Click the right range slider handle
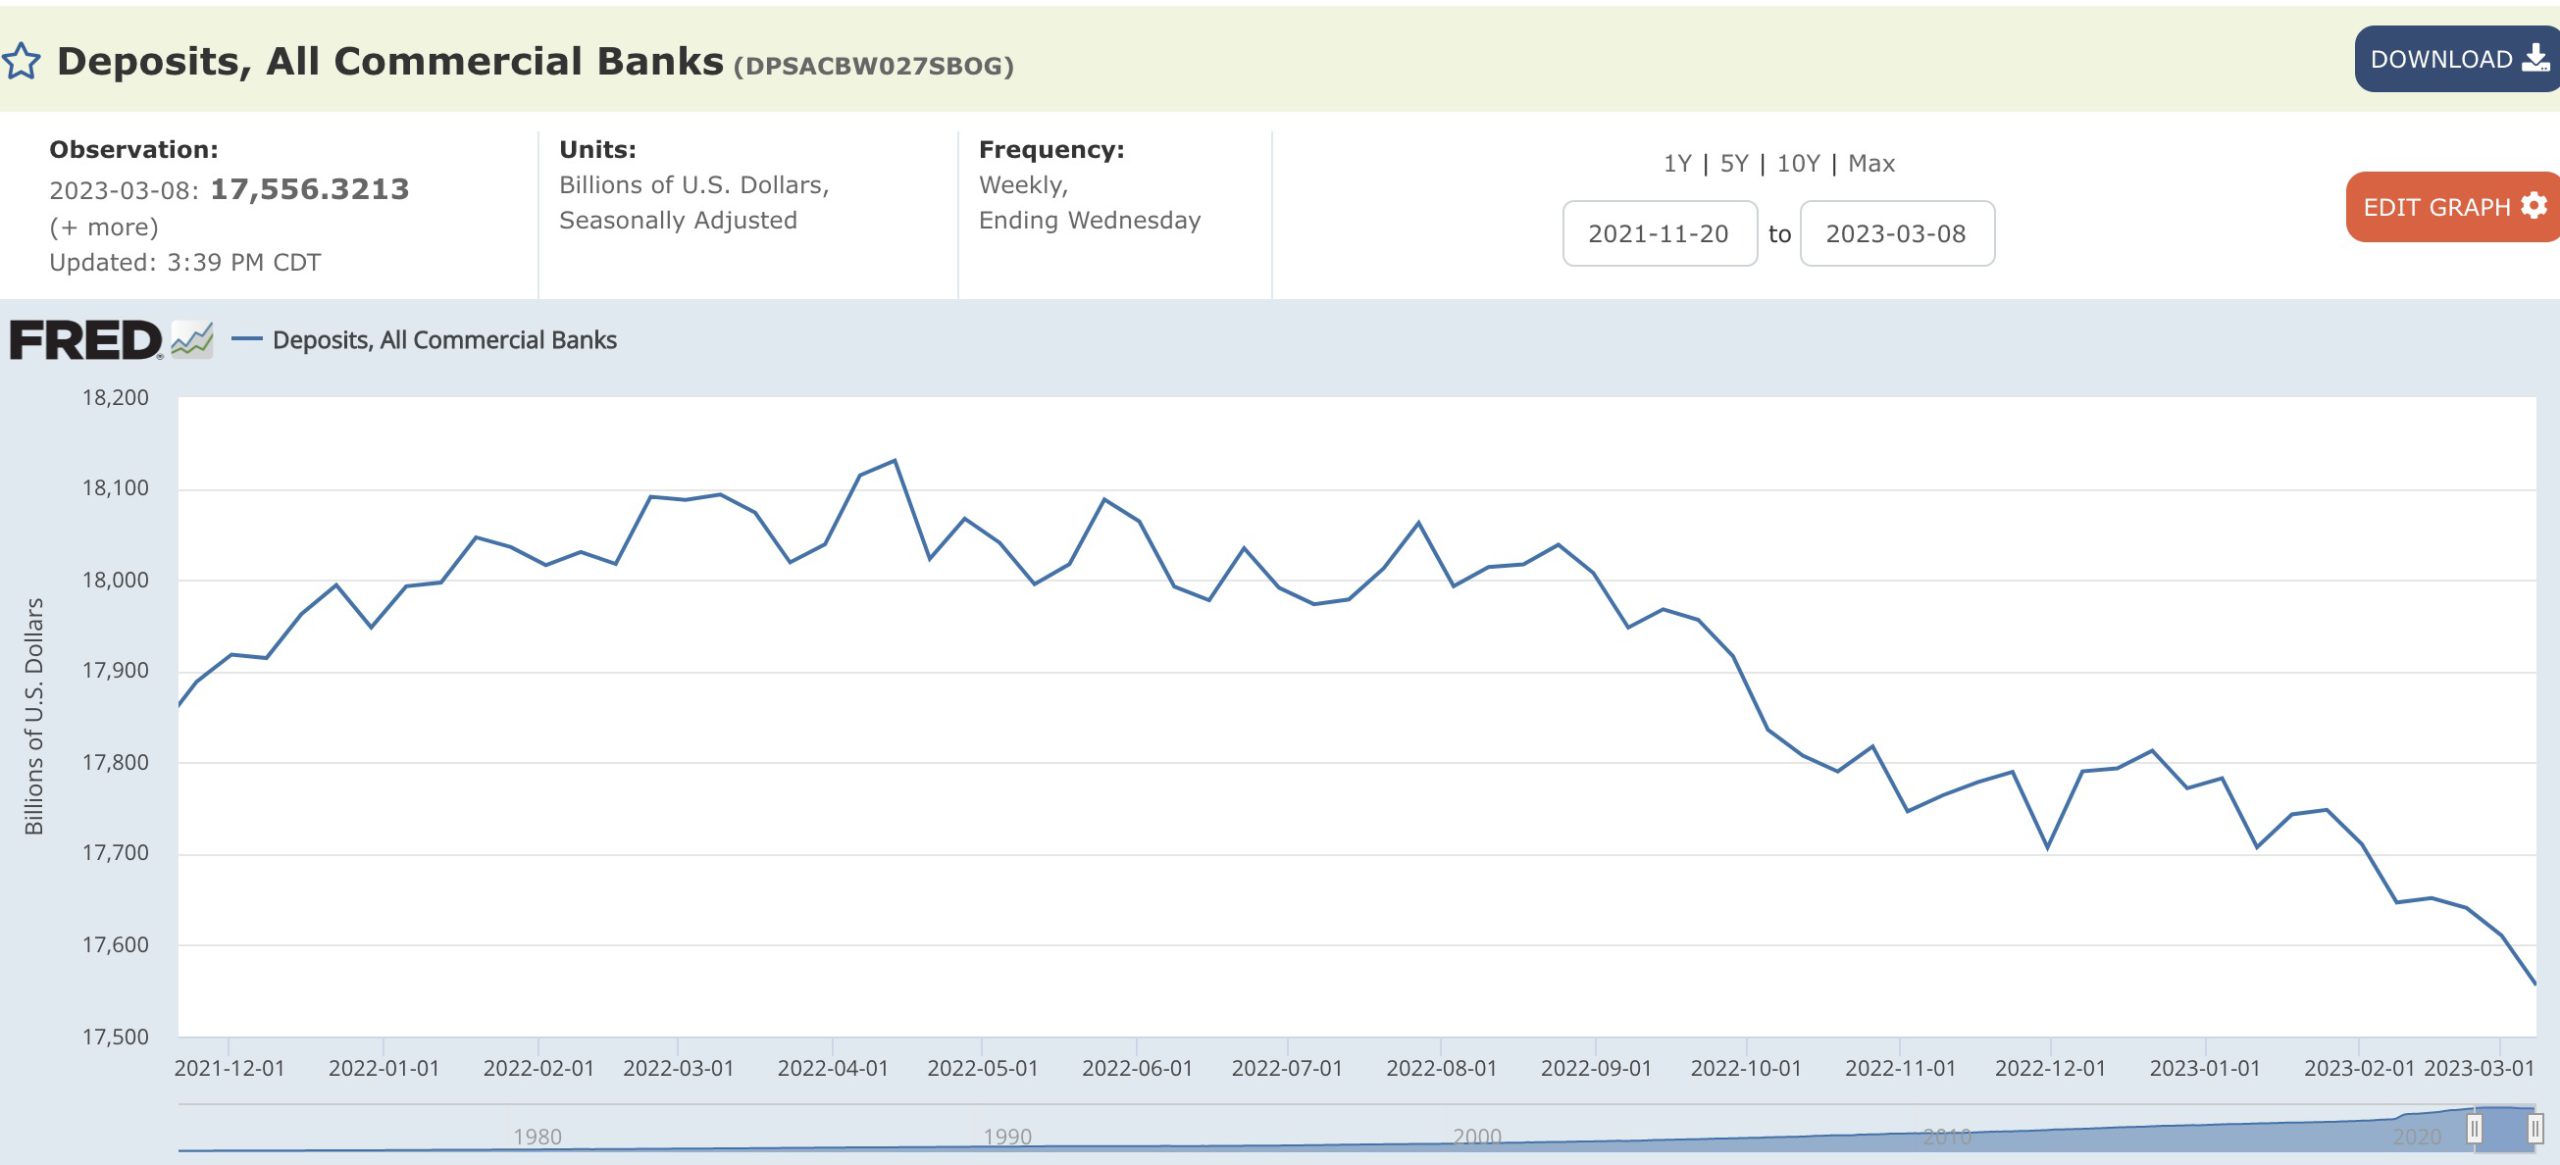2560x1165 pixels. (x=2535, y=1129)
